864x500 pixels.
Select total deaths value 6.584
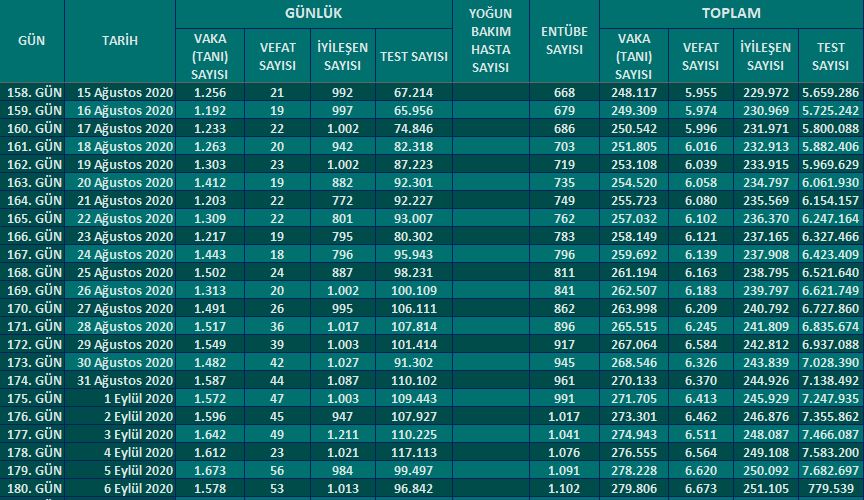pyautogui.click(x=701, y=345)
